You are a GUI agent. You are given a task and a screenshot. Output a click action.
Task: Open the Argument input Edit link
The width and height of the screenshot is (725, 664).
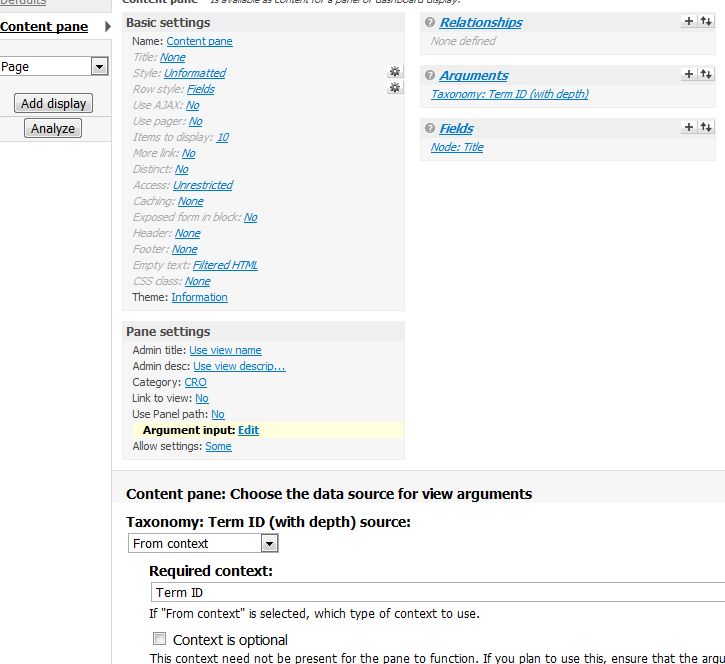pyautogui.click(x=248, y=430)
